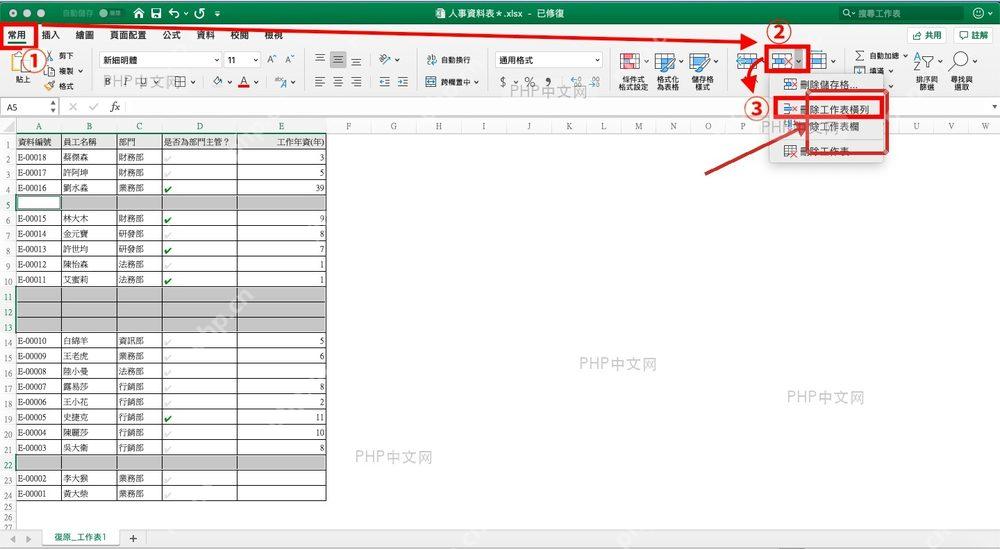1000x549 pixels.
Task: Click the 共用 share button
Action: click(927, 35)
